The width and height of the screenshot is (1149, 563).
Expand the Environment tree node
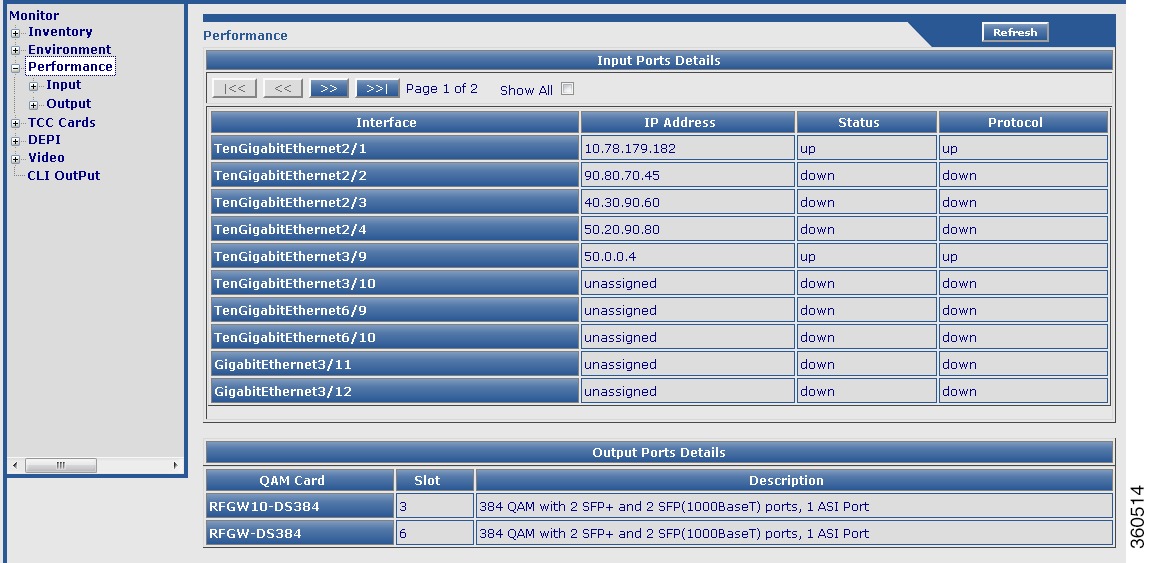[15, 51]
